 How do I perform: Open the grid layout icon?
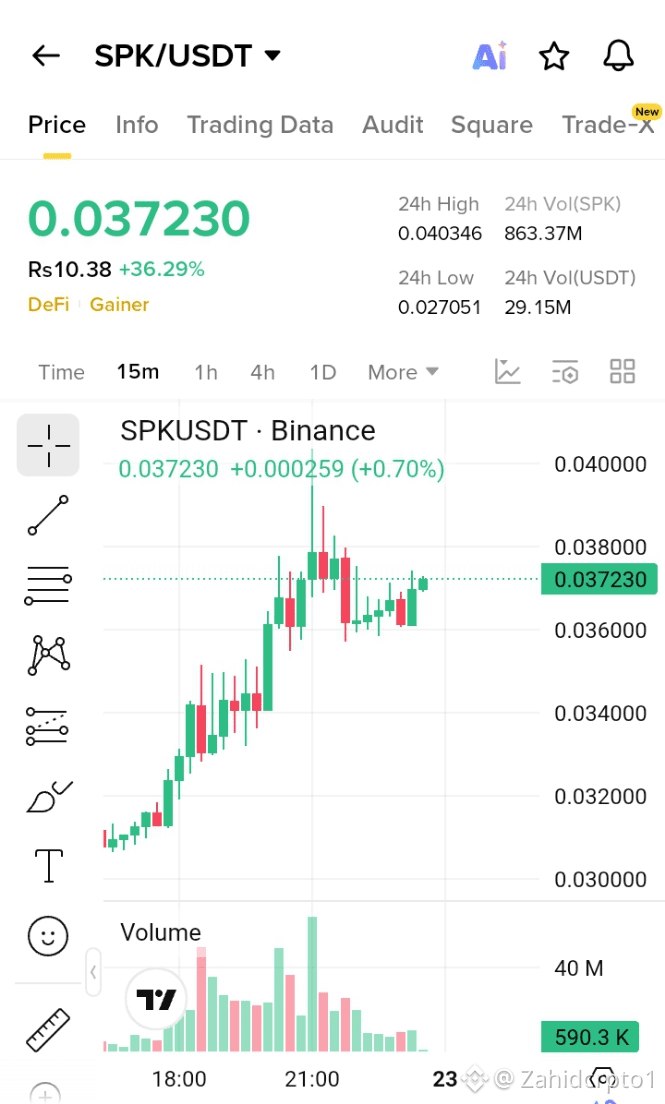point(622,371)
